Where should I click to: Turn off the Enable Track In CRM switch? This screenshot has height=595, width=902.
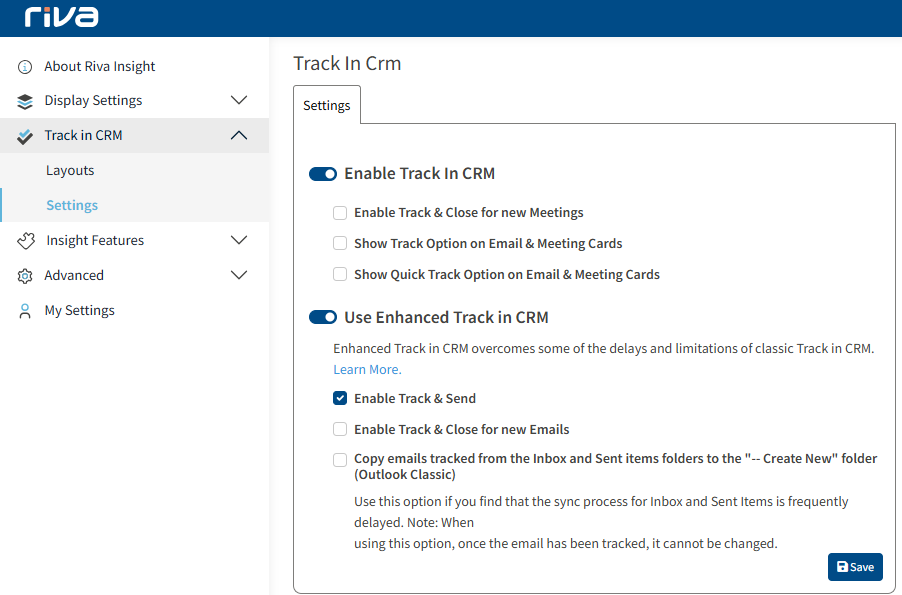pos(323,174)
